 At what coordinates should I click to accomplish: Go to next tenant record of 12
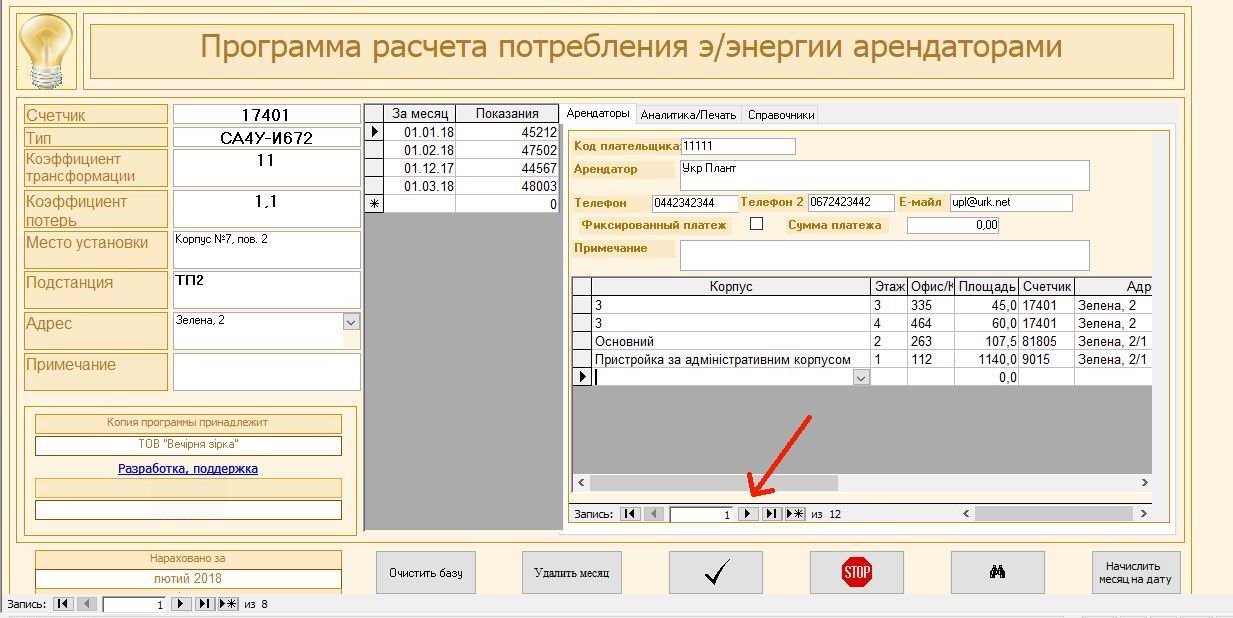748,514
